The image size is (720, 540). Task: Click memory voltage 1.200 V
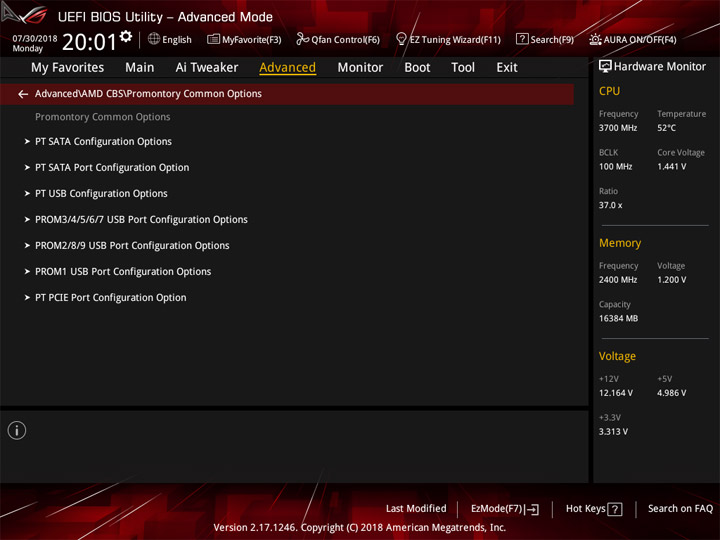click(x=671, y=280)
